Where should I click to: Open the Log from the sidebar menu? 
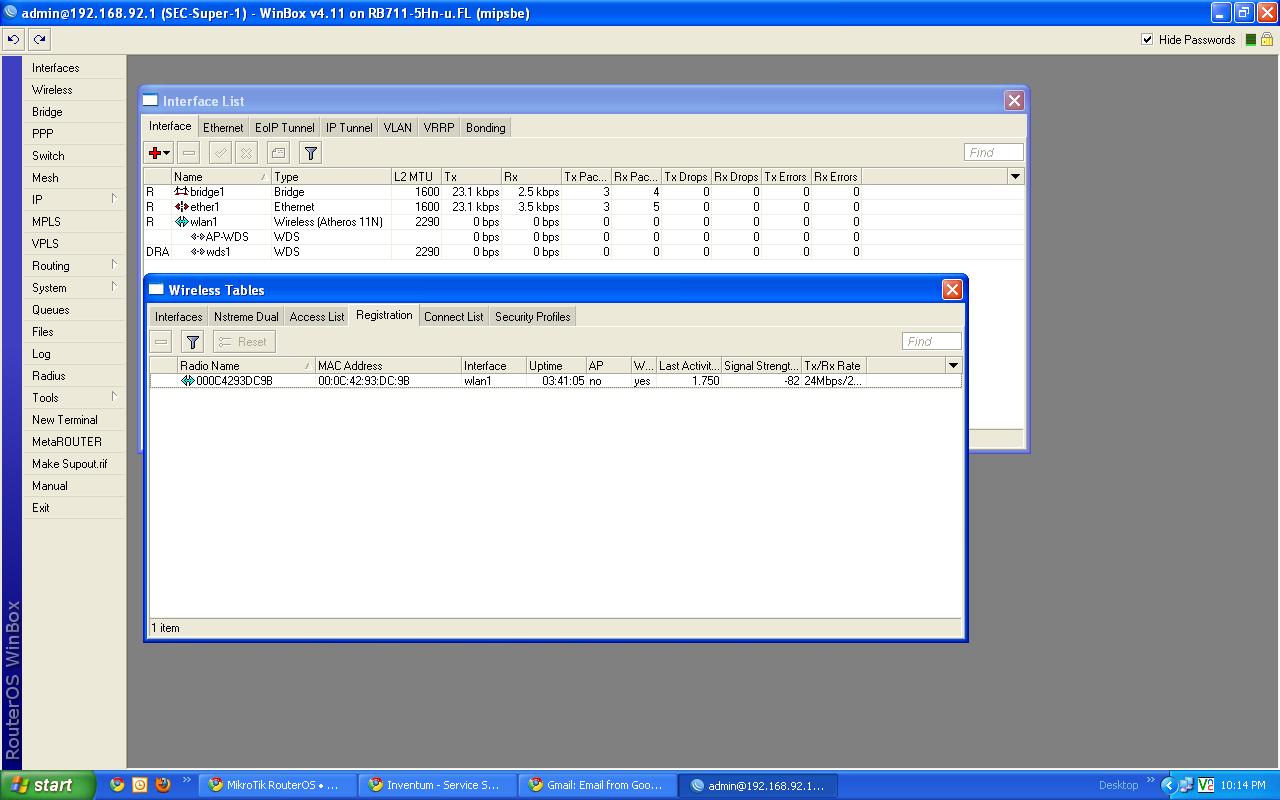click(x=75, y=353)
